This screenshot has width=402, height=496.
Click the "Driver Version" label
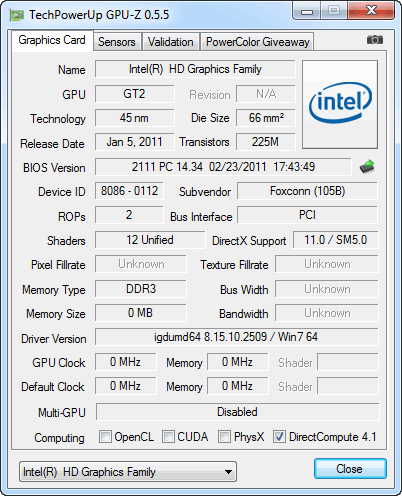pos(54,339)
